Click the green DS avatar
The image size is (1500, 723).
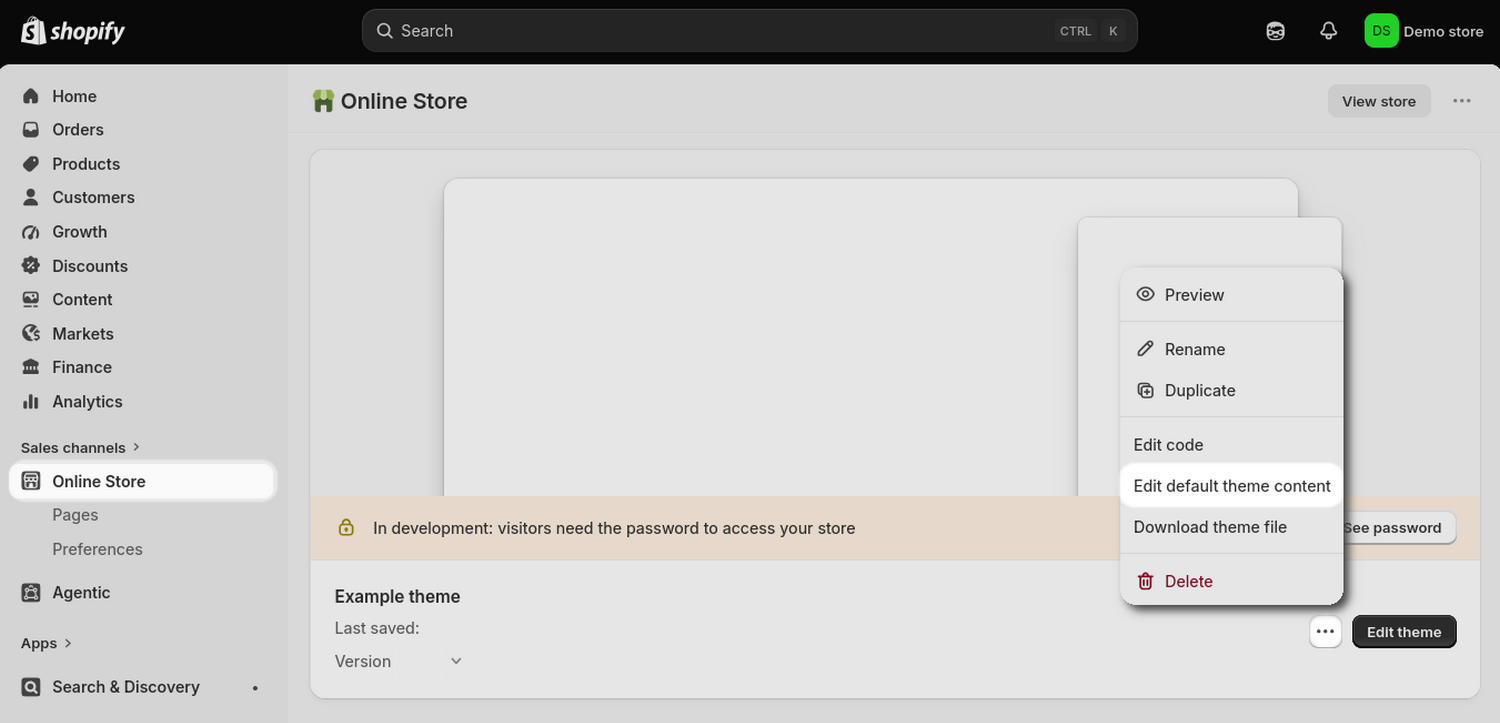coord(1381,31)
